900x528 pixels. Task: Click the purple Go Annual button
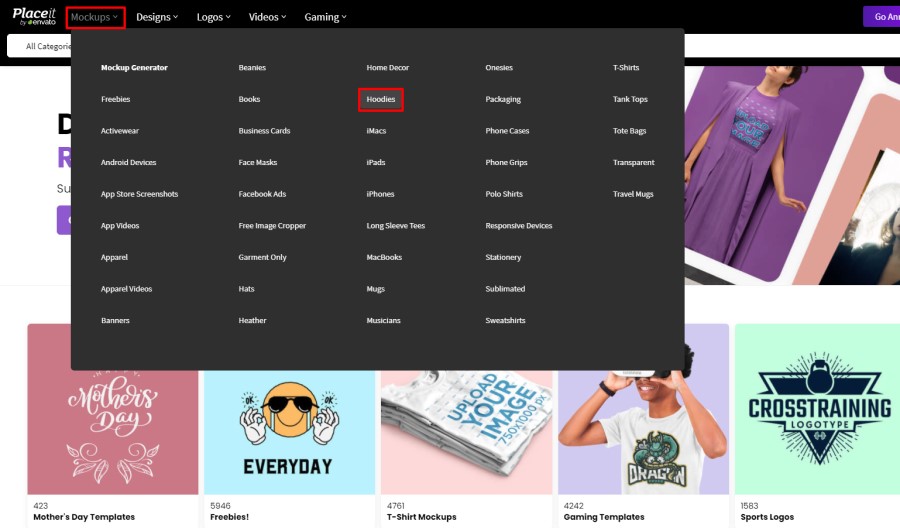click(882, 17)
